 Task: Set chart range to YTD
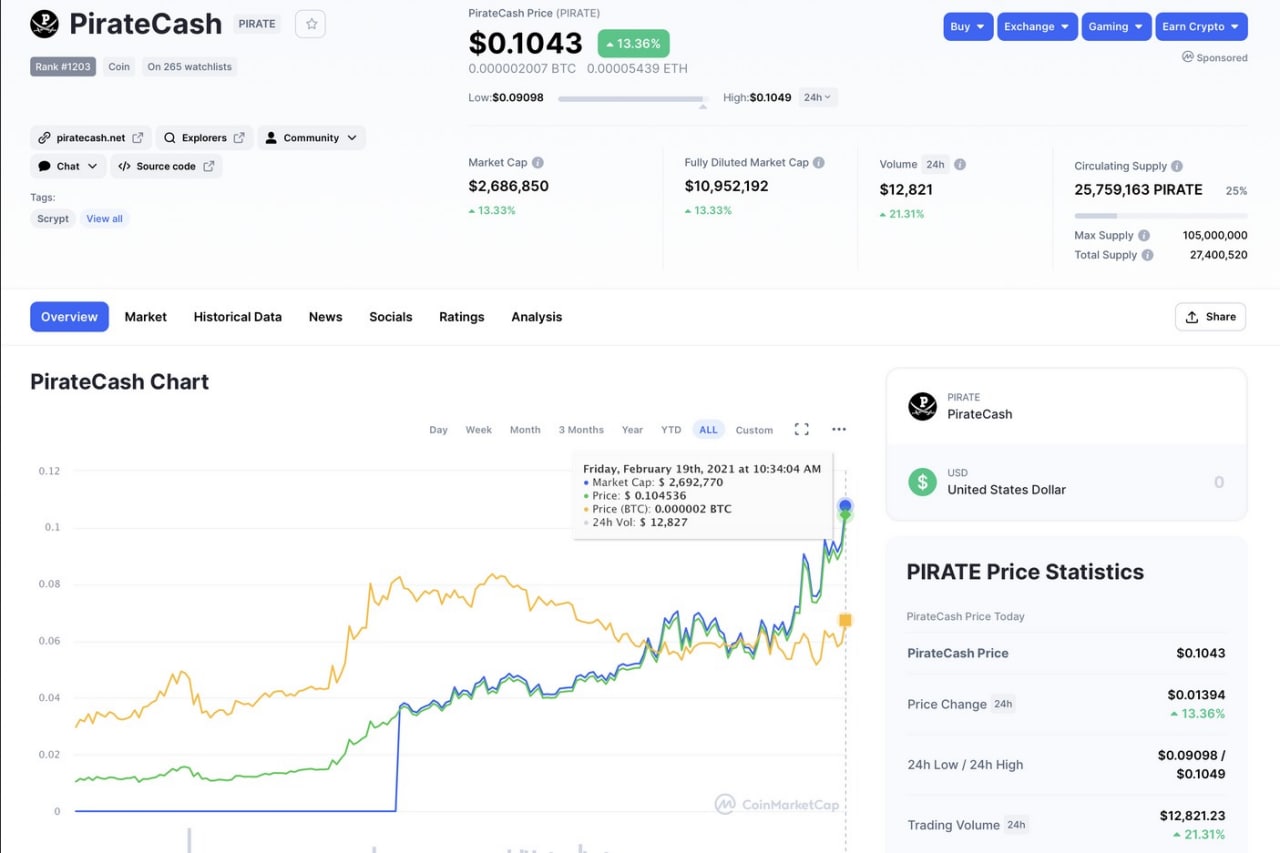tap(671, 430)
